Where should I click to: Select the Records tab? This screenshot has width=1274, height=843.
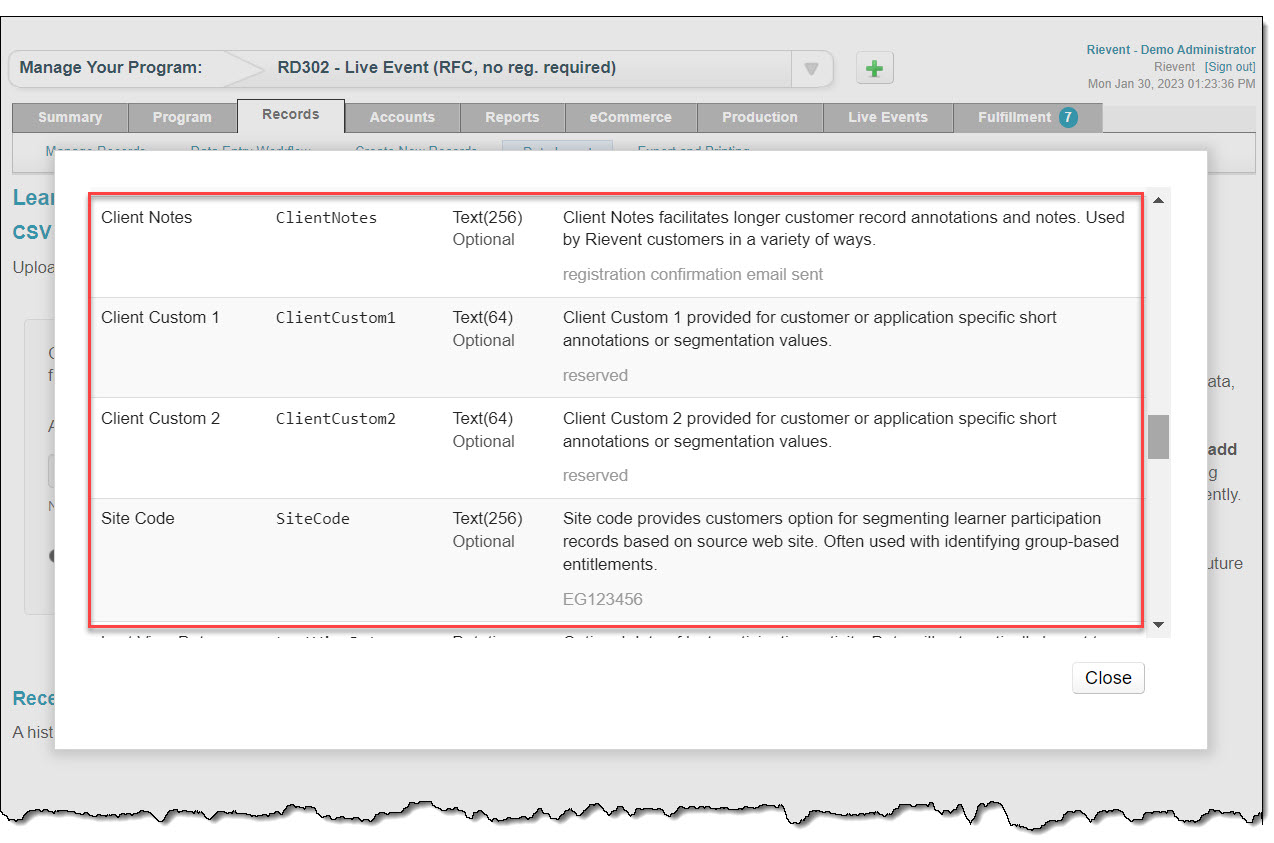point(291,115)
